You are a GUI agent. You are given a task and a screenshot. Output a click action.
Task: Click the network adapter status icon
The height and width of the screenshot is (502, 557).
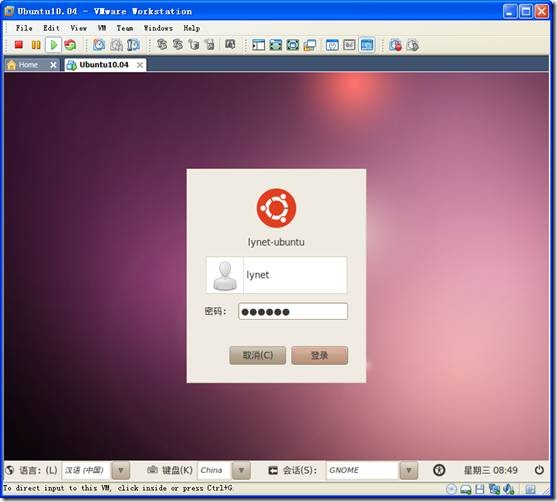494,489
